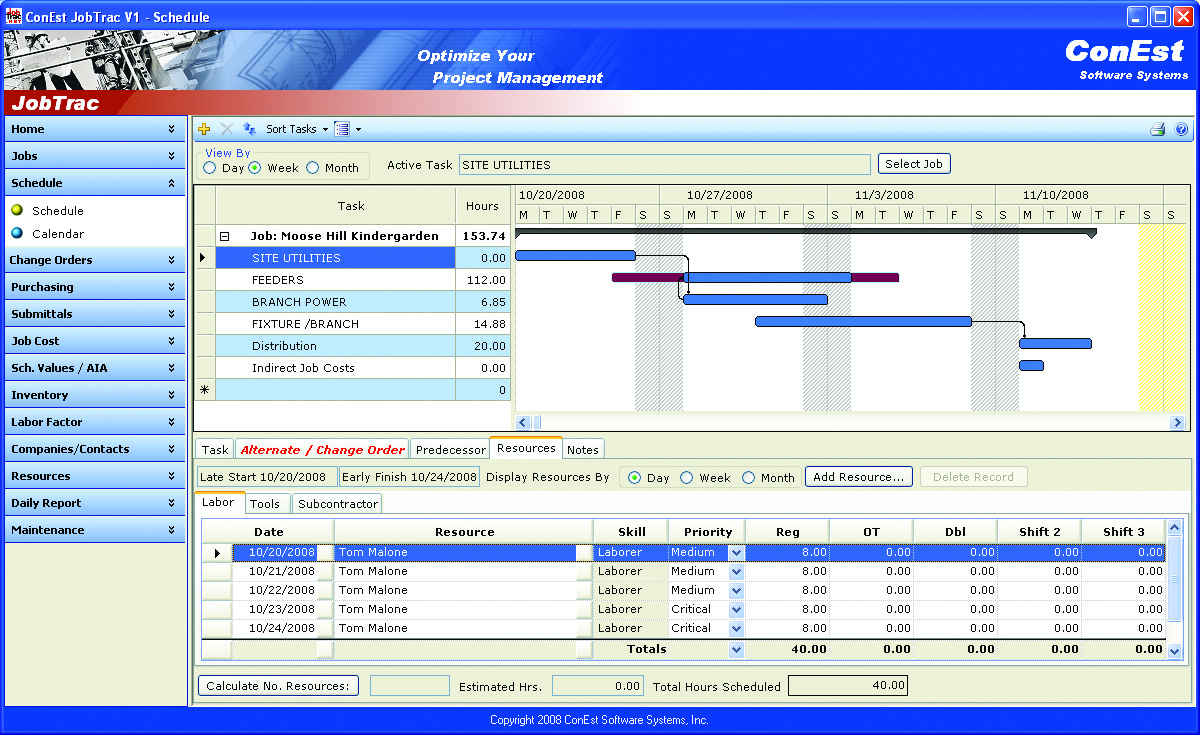Screen dimensions: 1200x735
Task: Click the SITE UTILITIES Gantt bar
Action: 575,256
